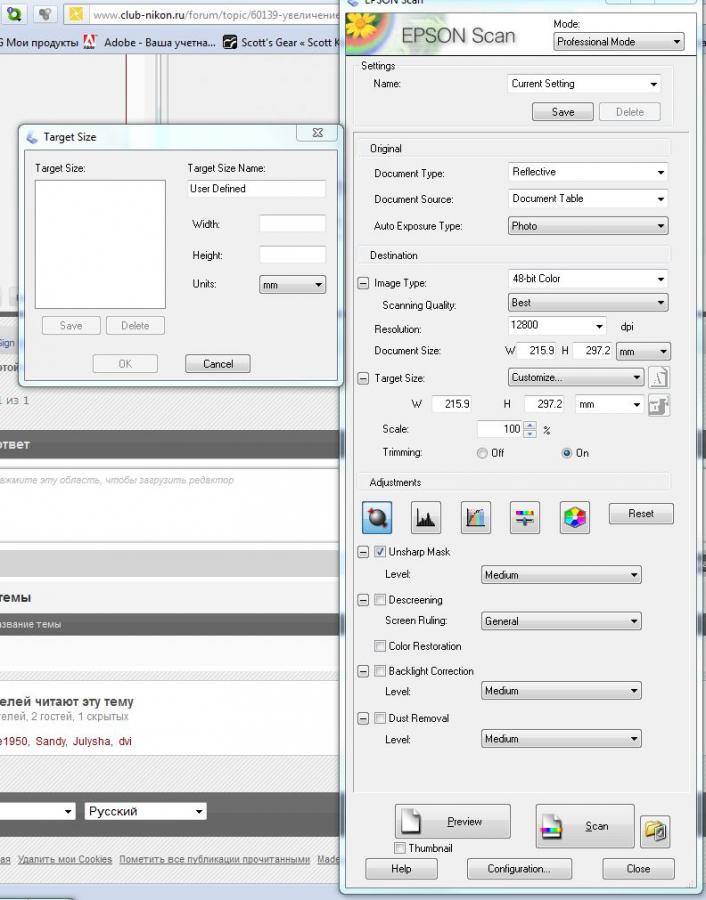Collapse the Target Size section

363,378
